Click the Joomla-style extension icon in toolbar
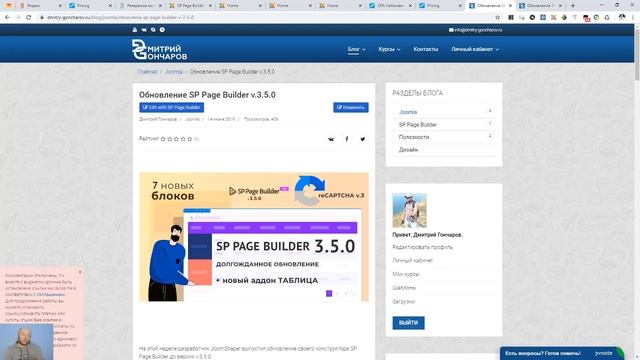 click(x=553, y=18)
